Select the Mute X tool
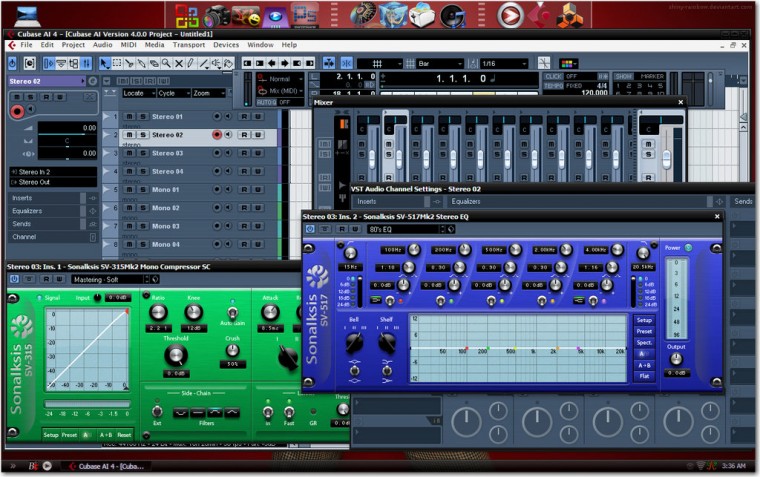Image resolution: width=760 pixels, height=477 pixels. coord(179,64)
